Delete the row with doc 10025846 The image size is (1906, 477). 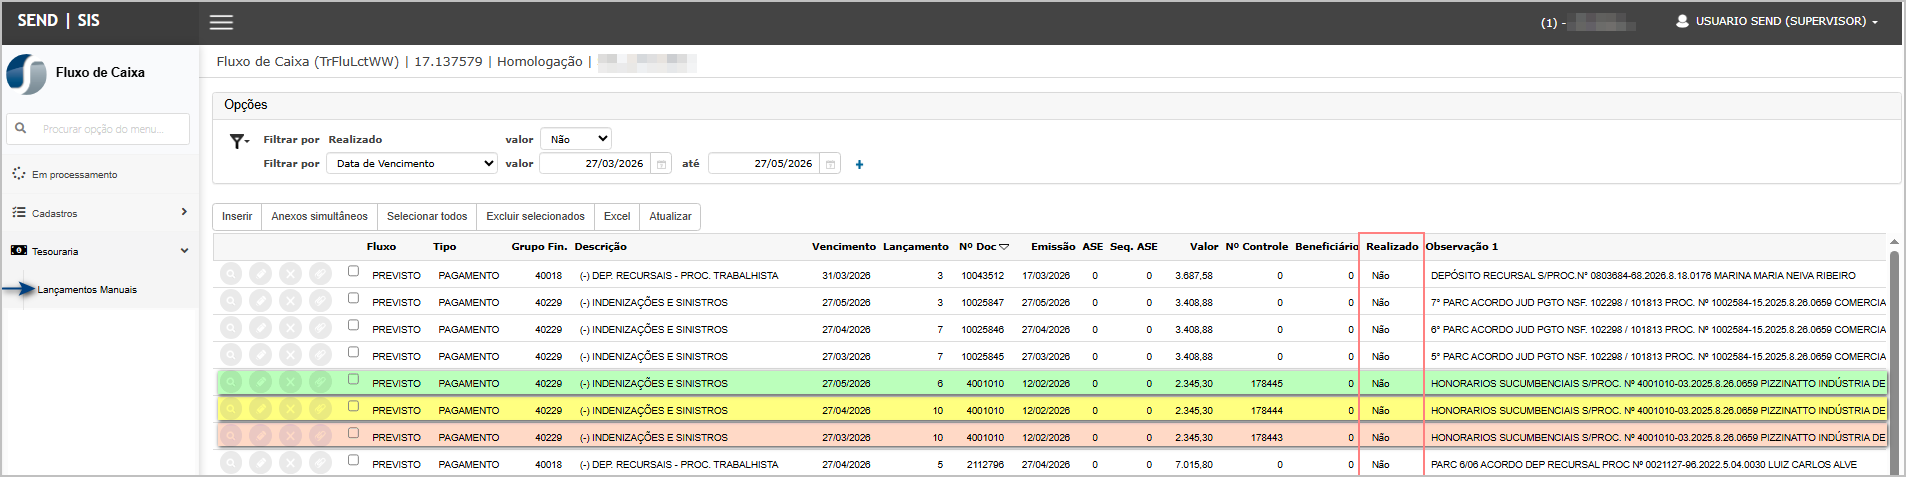coord(290,328)
